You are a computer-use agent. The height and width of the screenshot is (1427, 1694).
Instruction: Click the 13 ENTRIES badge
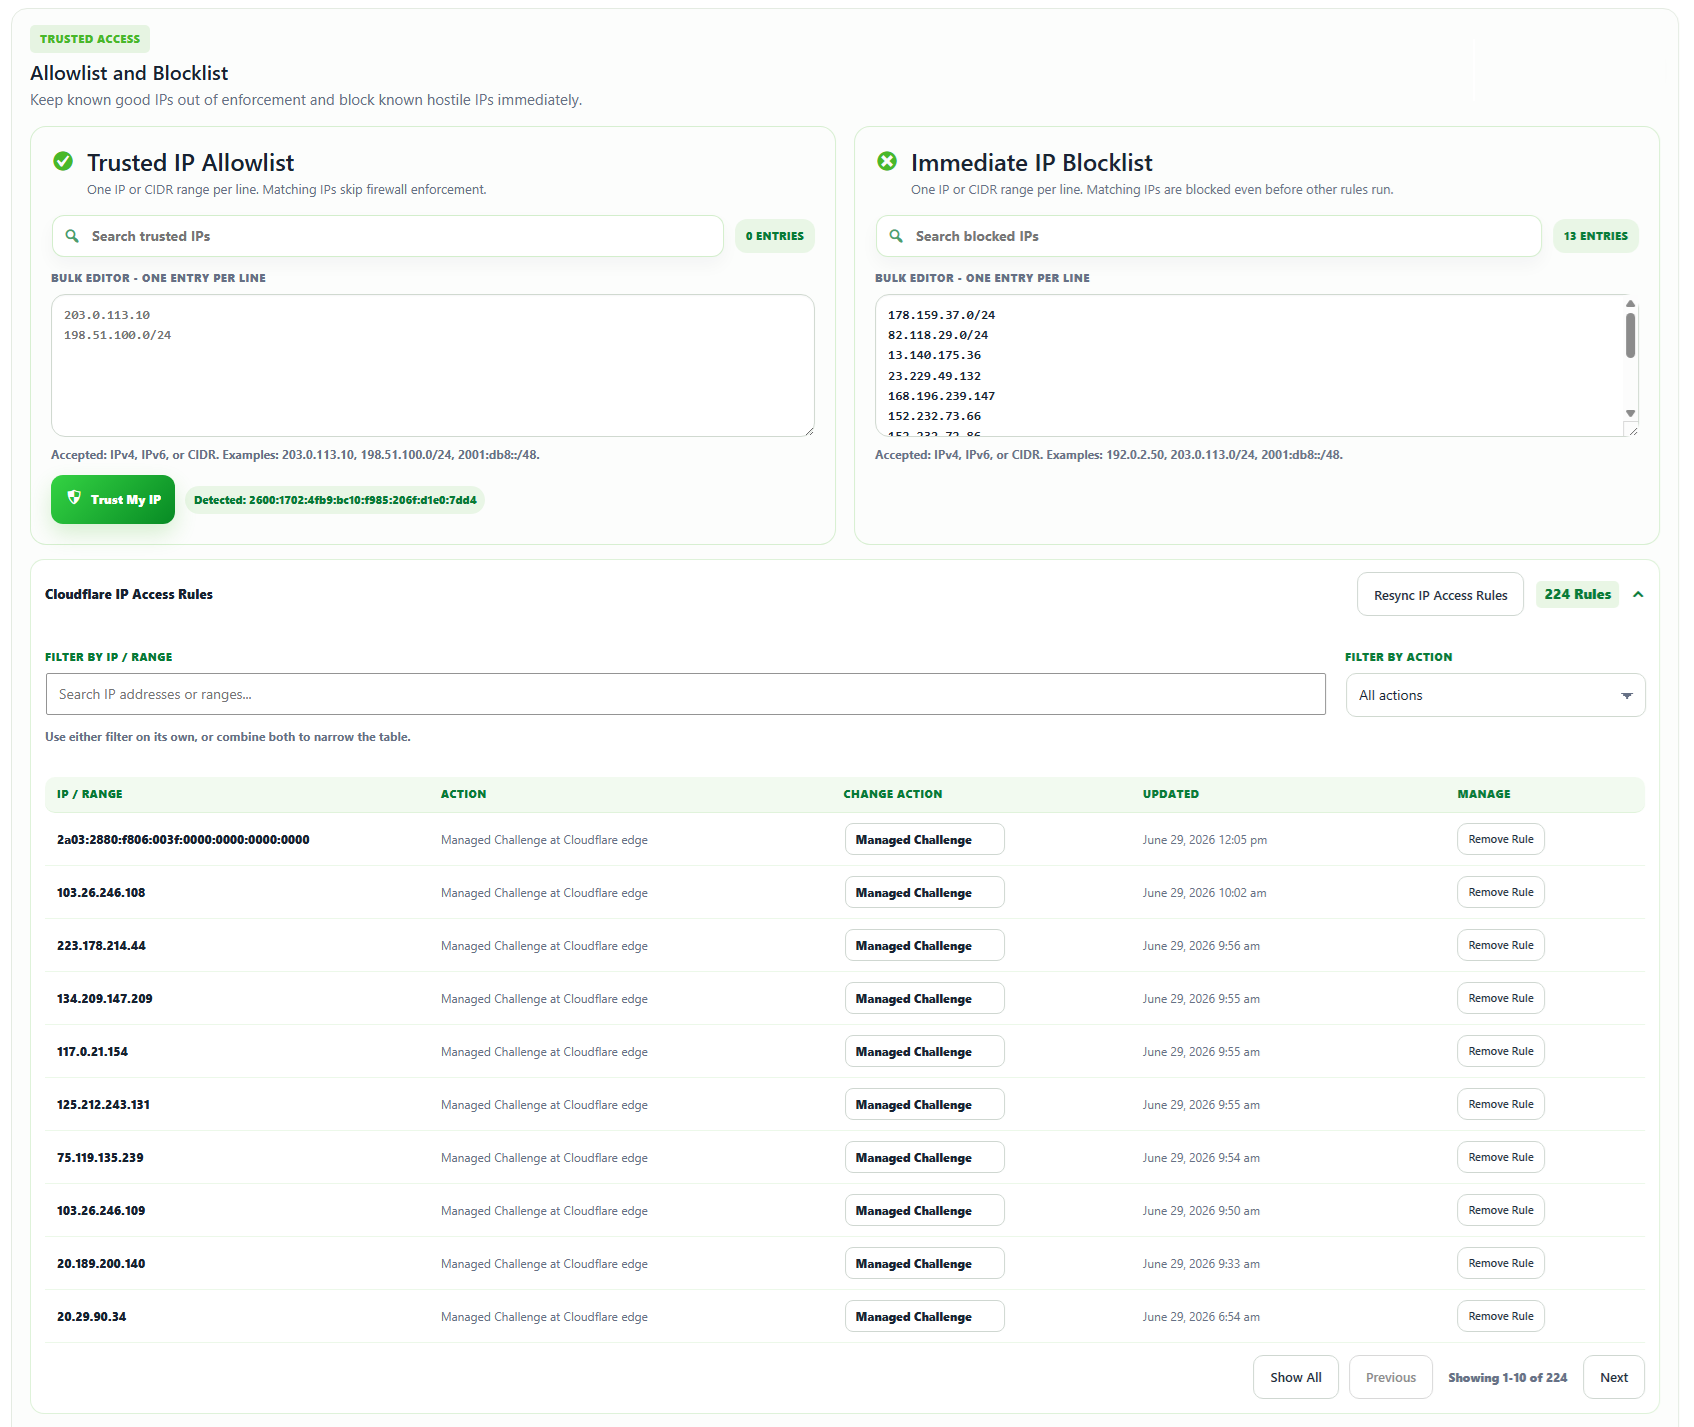1595,236
